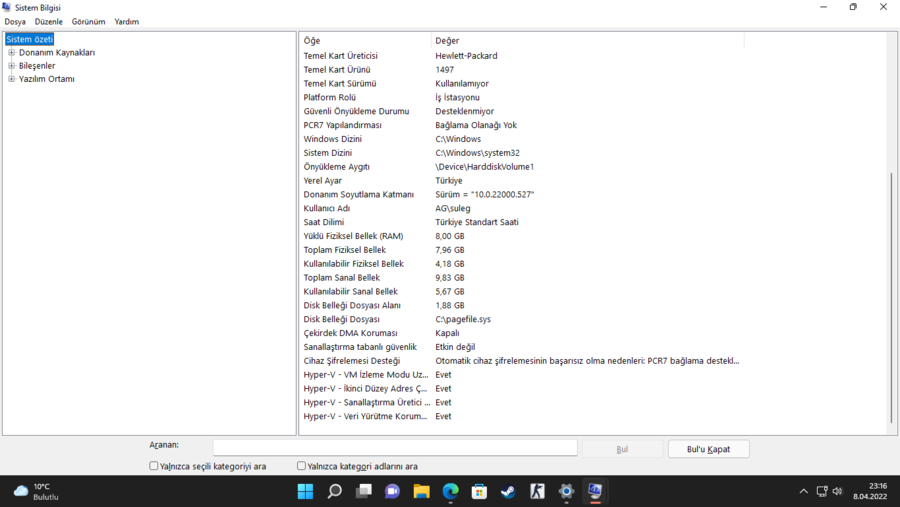Expand Bileşenler tree node
The image size is (900, 507).
click(11, 65)
